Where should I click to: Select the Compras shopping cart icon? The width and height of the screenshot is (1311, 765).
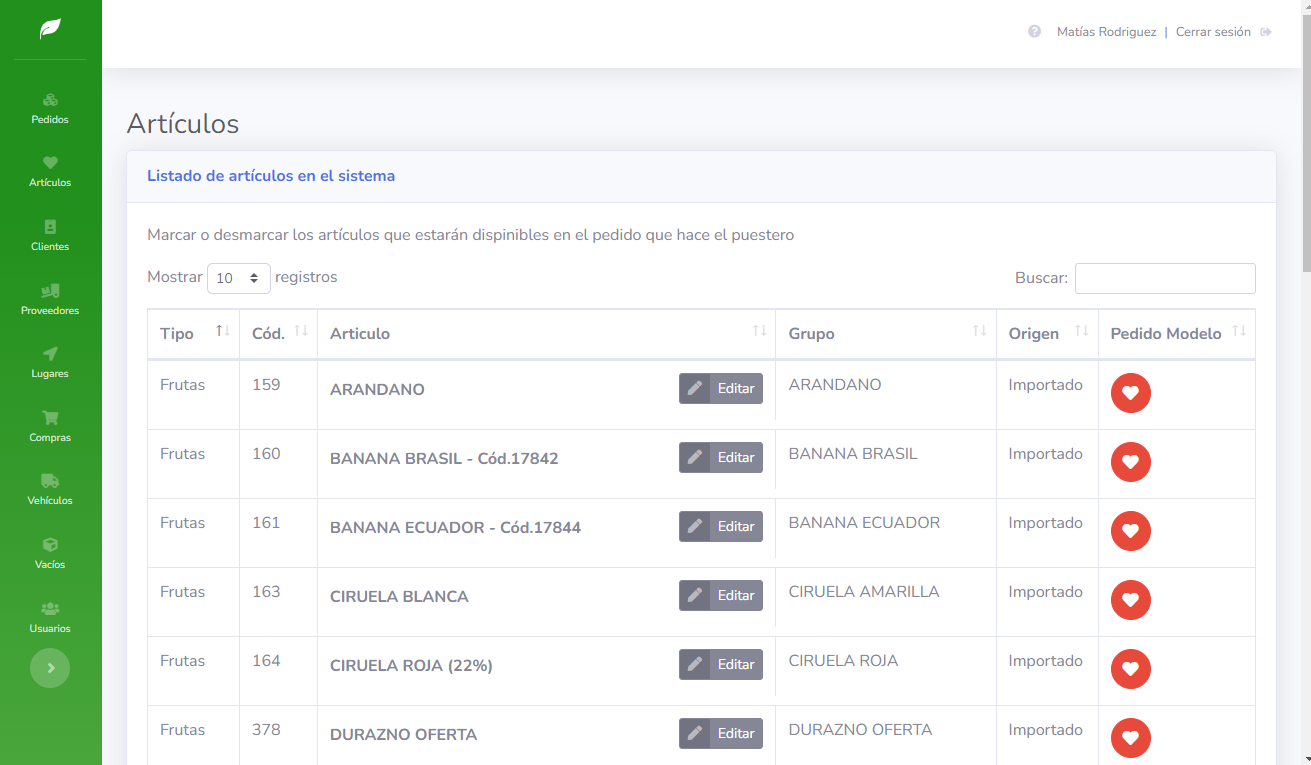coord(50,418)
